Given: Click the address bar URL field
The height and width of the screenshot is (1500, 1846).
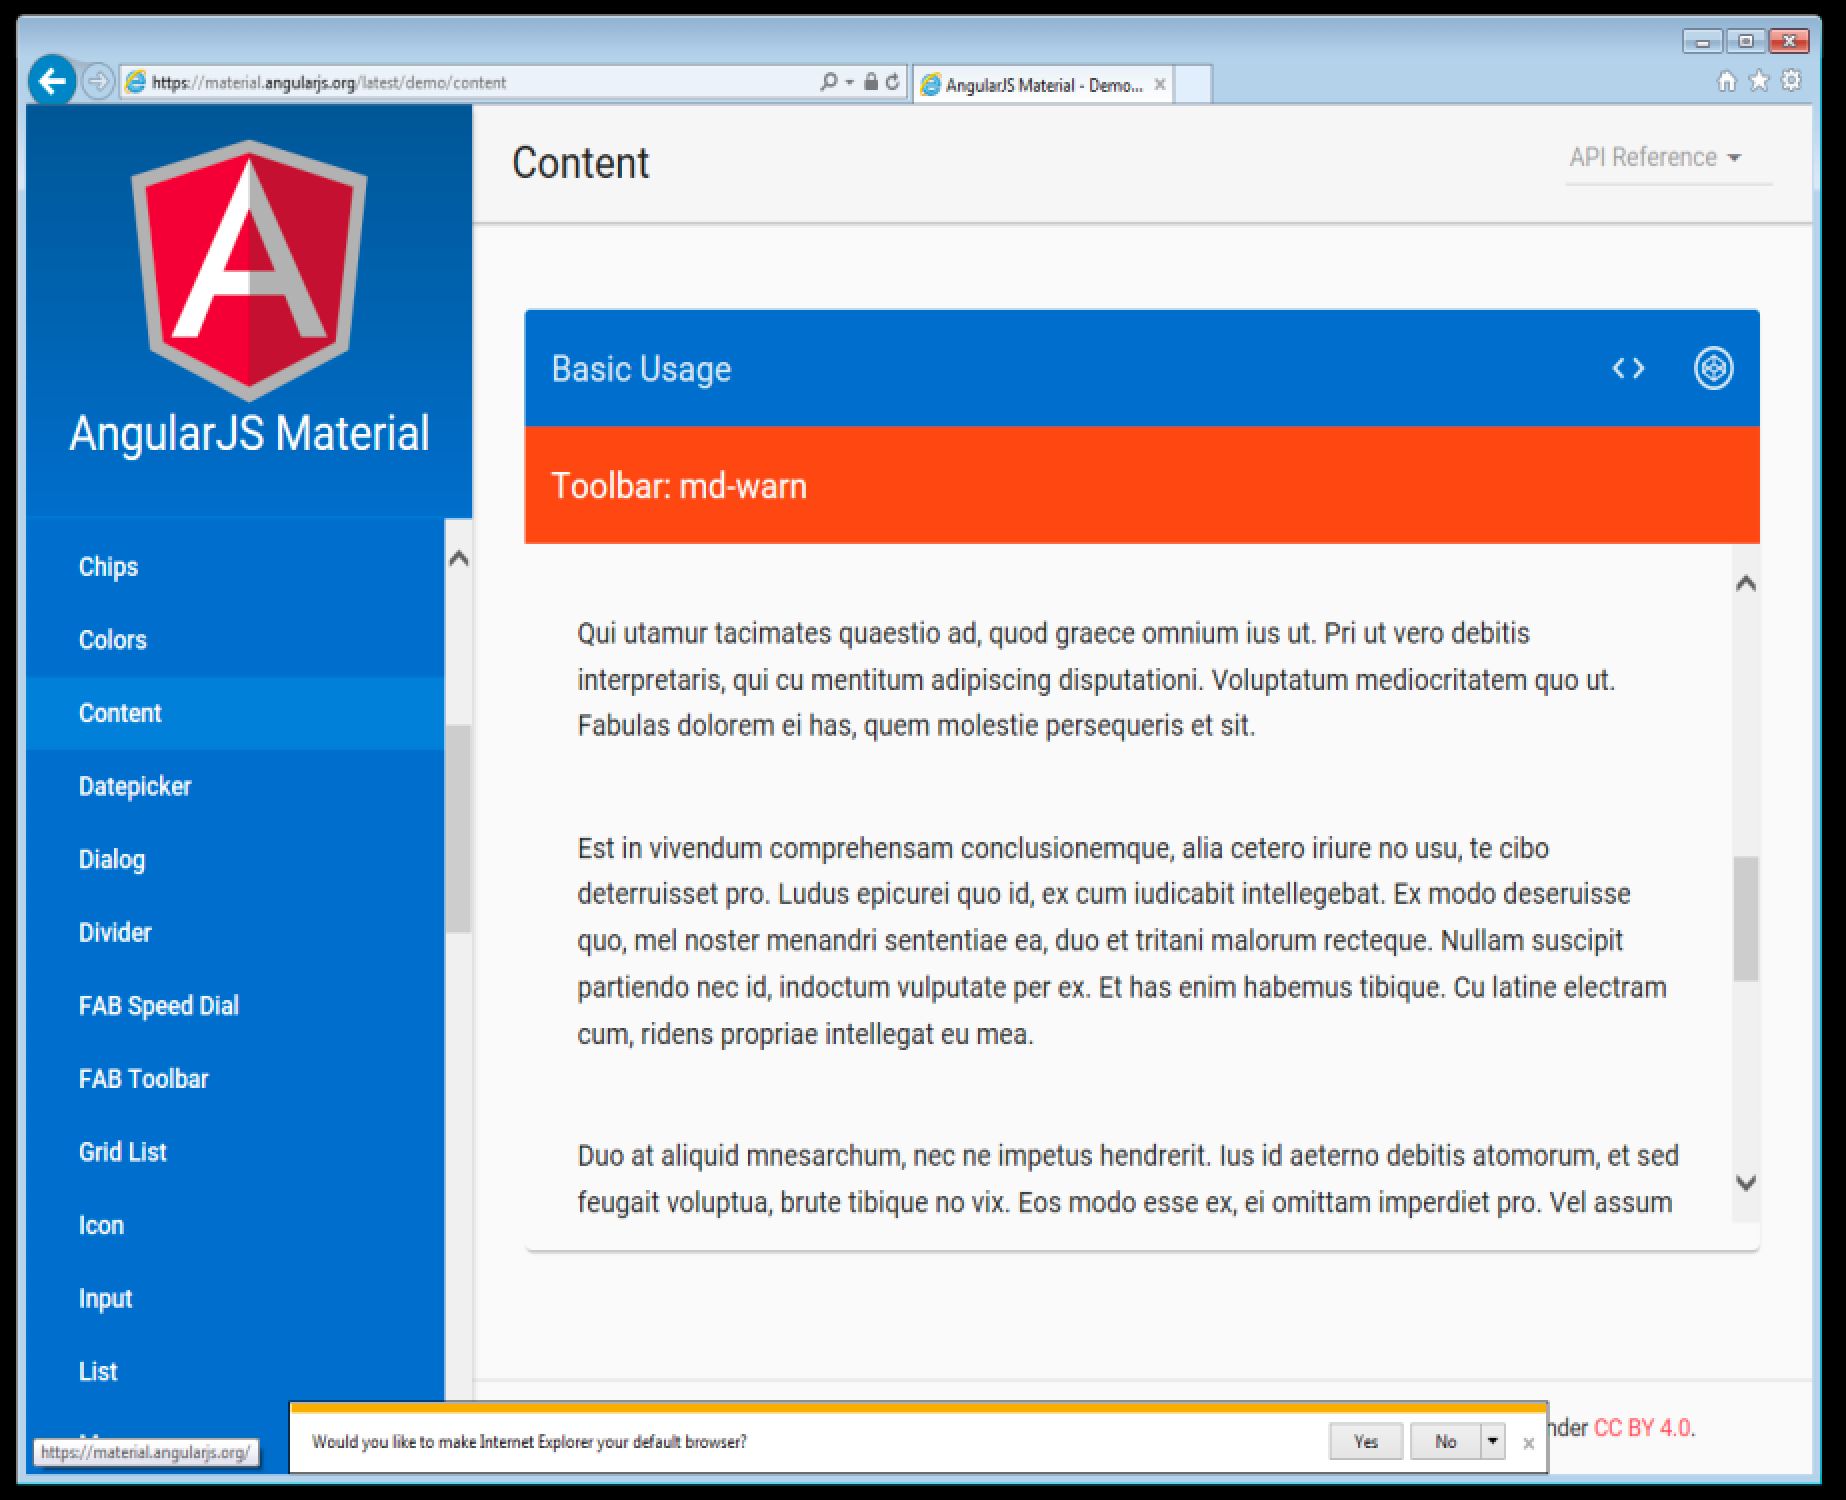Looking at the screenshot, I should pos(480,82).
